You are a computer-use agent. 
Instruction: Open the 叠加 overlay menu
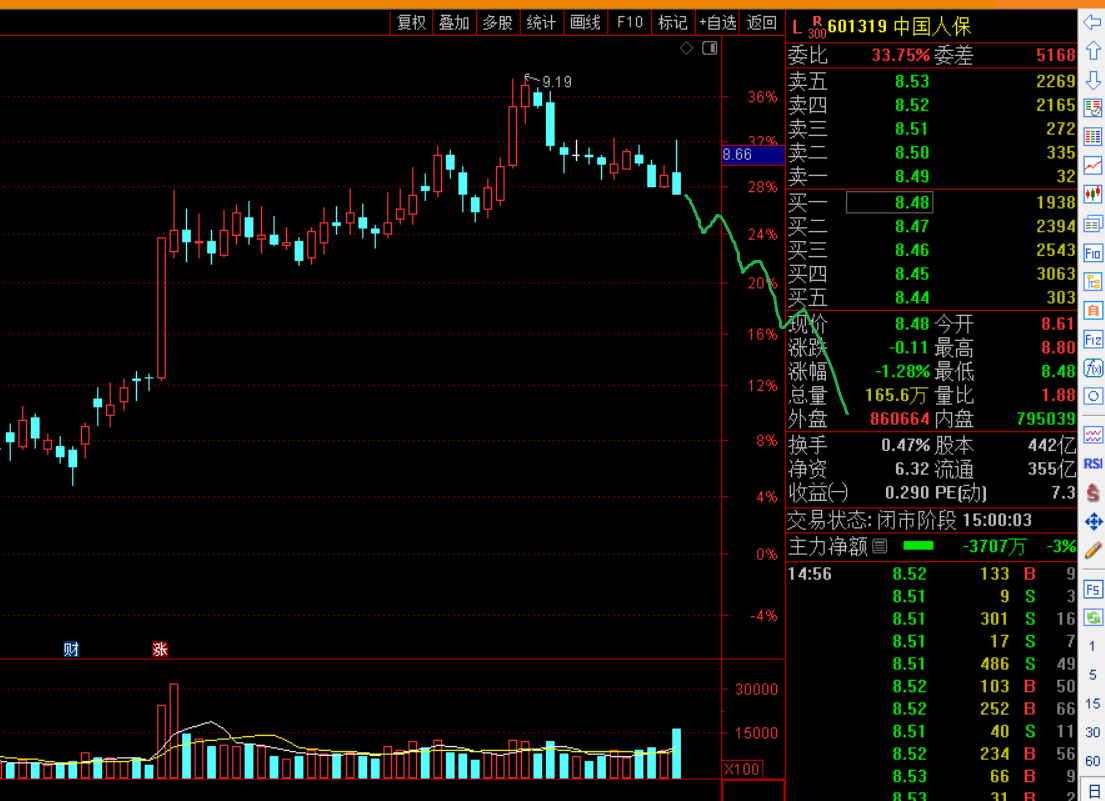coord(455,23)
